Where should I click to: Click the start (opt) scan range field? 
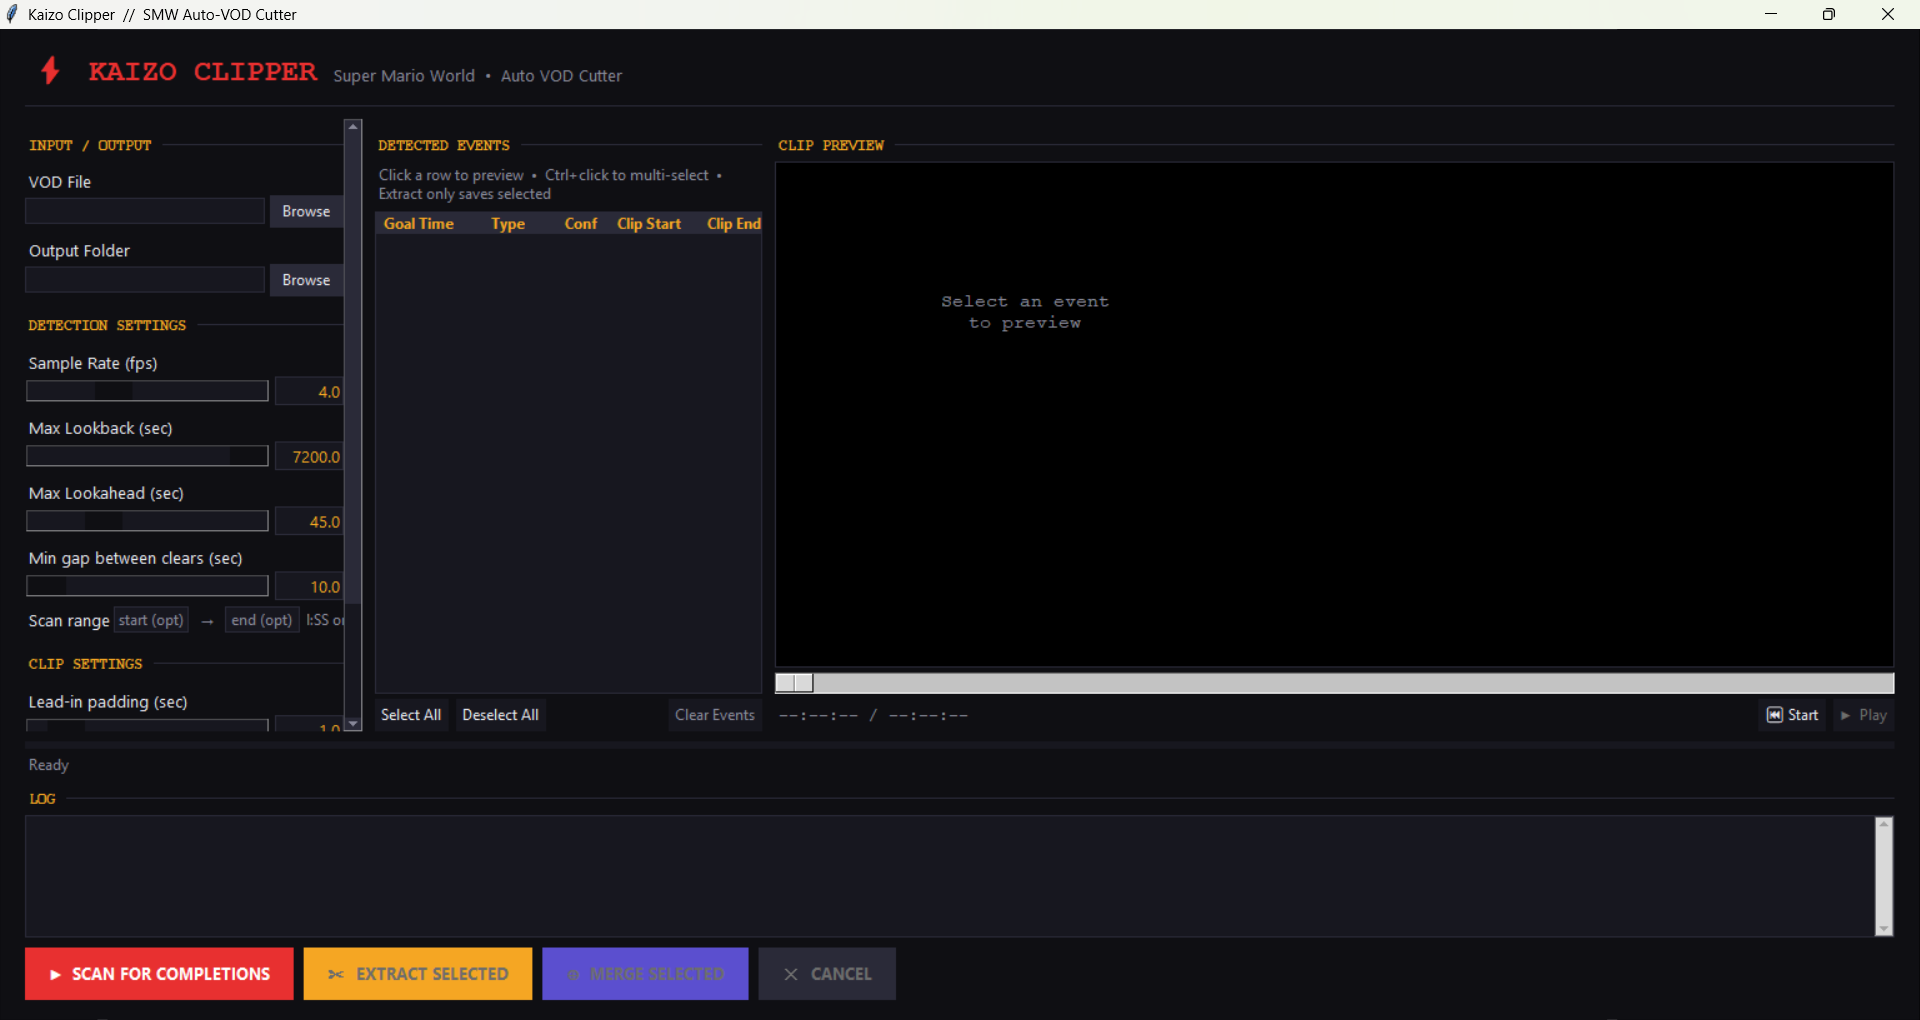pos(150,620)
